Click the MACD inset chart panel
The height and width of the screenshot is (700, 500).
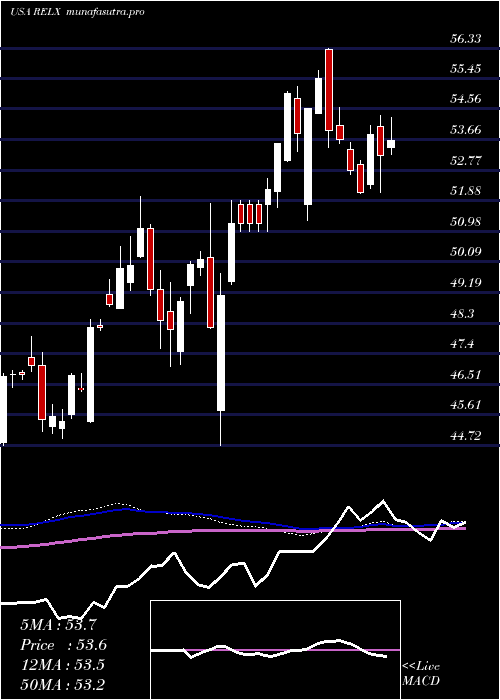(x=275, y=650)
